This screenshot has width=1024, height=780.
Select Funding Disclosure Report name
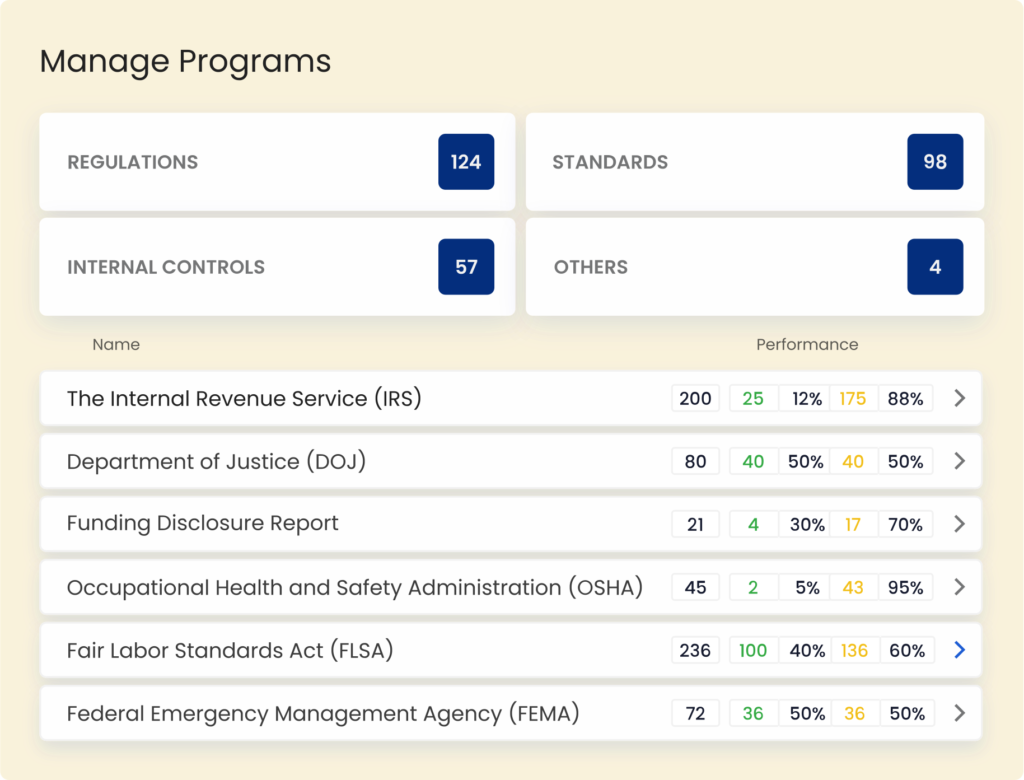click(202, 523)
